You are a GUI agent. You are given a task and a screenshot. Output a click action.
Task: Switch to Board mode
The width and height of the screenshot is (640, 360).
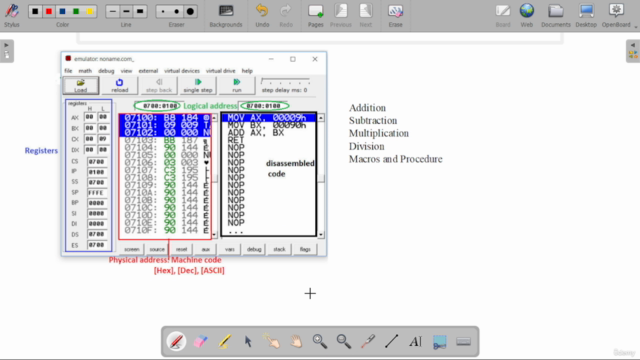click(x=503, y=15)
